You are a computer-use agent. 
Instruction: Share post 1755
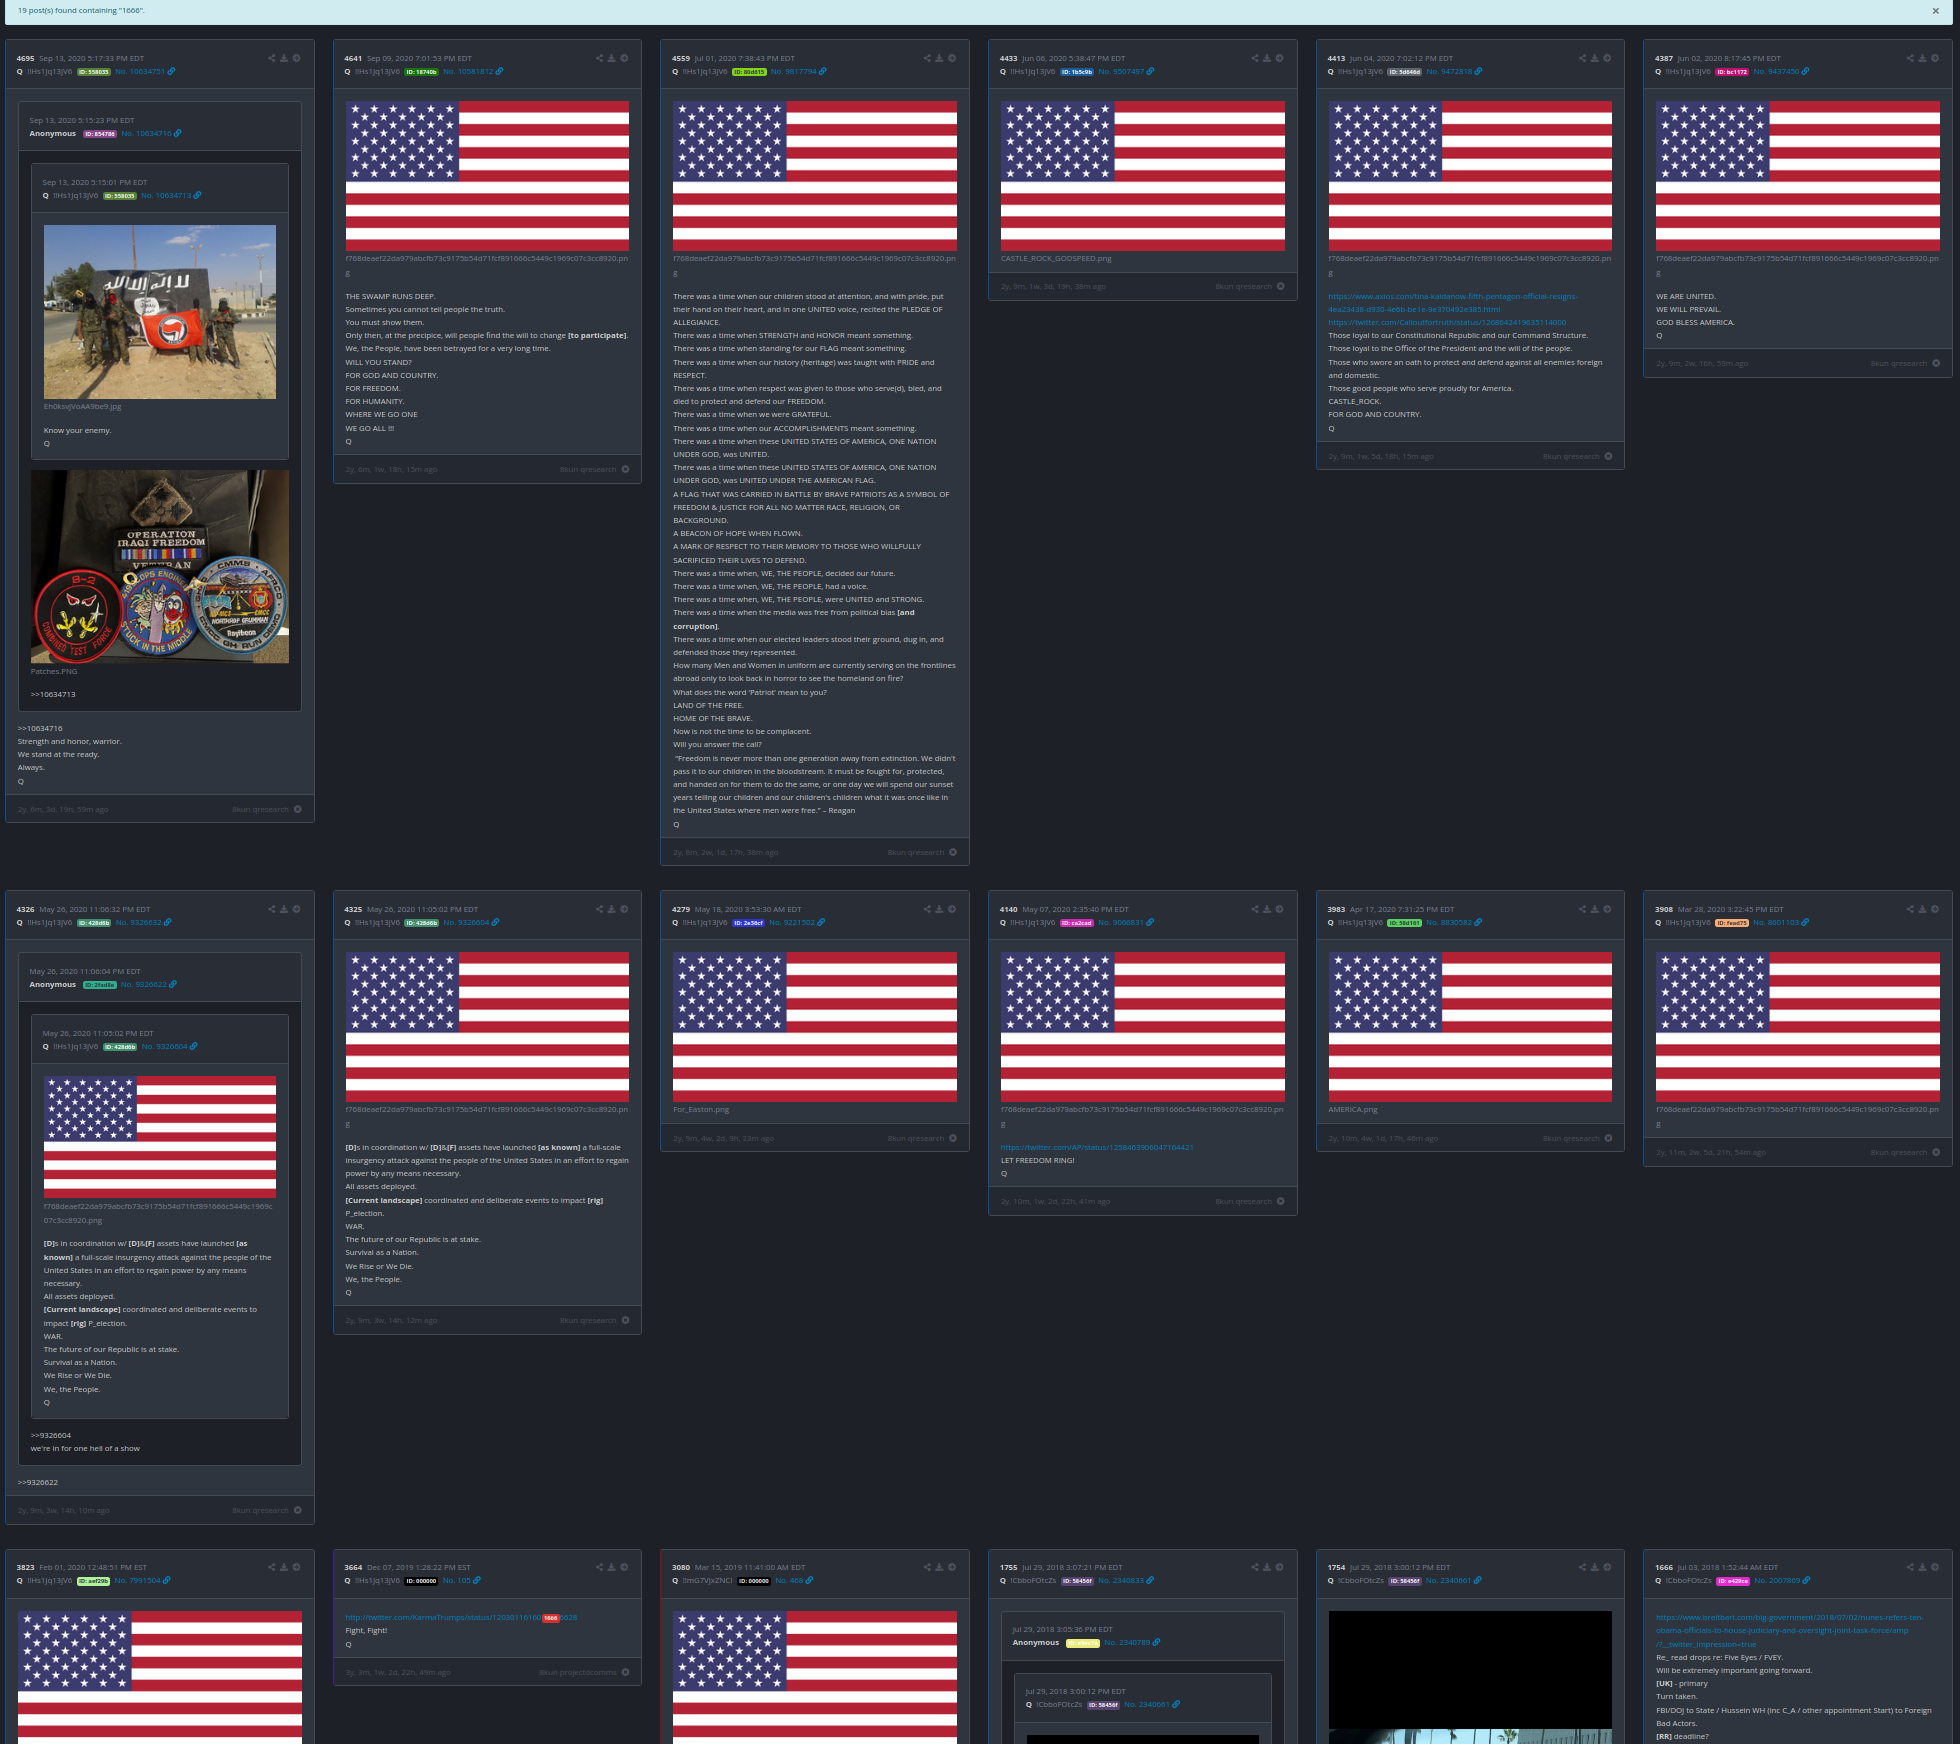[x=1254, y=1567]
